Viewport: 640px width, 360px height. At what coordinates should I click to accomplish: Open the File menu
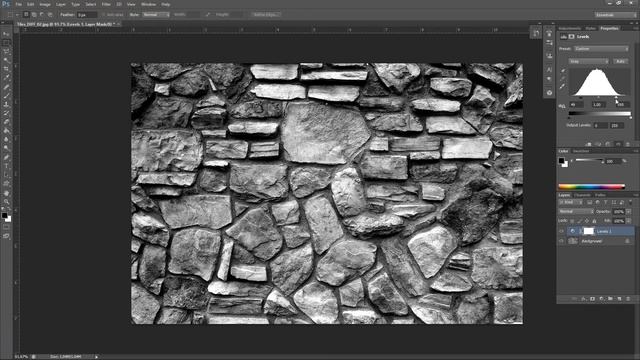coord(19,4)
